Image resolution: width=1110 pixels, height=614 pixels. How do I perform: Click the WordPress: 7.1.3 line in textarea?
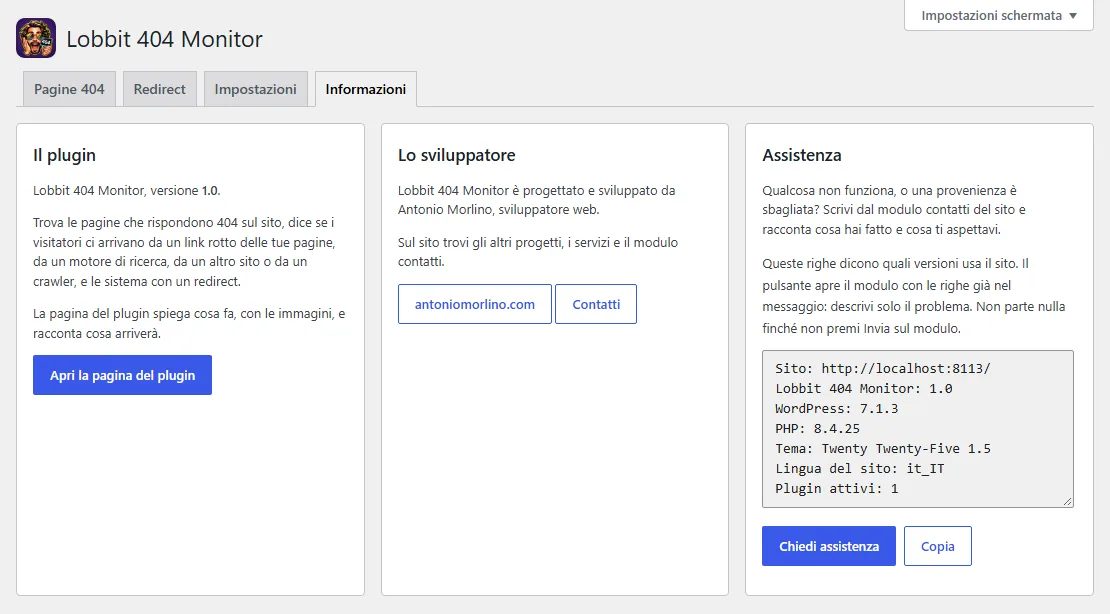point(837,409)
